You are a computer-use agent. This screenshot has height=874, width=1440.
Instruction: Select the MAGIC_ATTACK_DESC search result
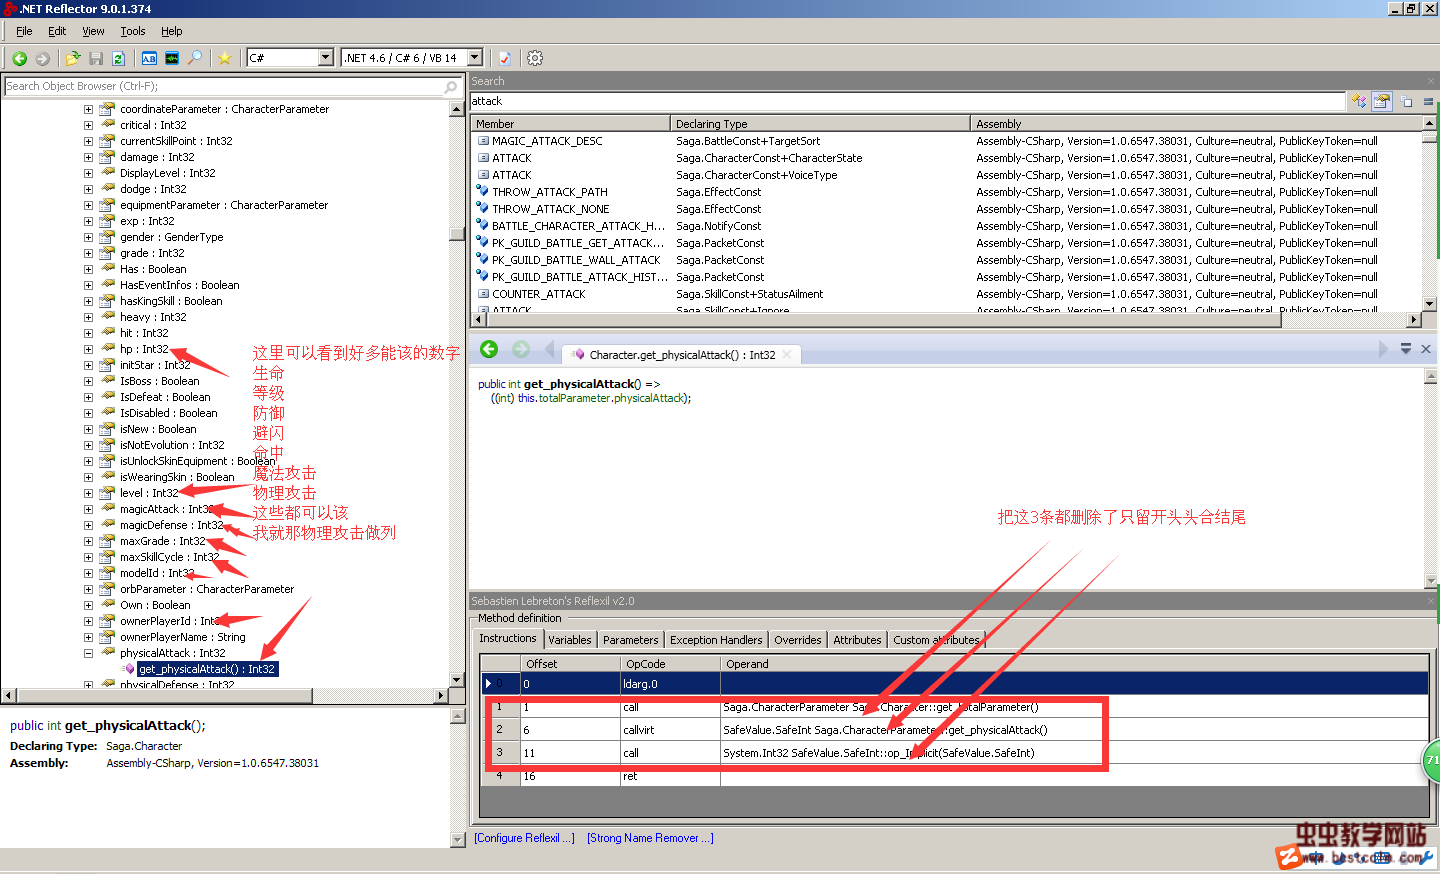(x=547, y=141)
